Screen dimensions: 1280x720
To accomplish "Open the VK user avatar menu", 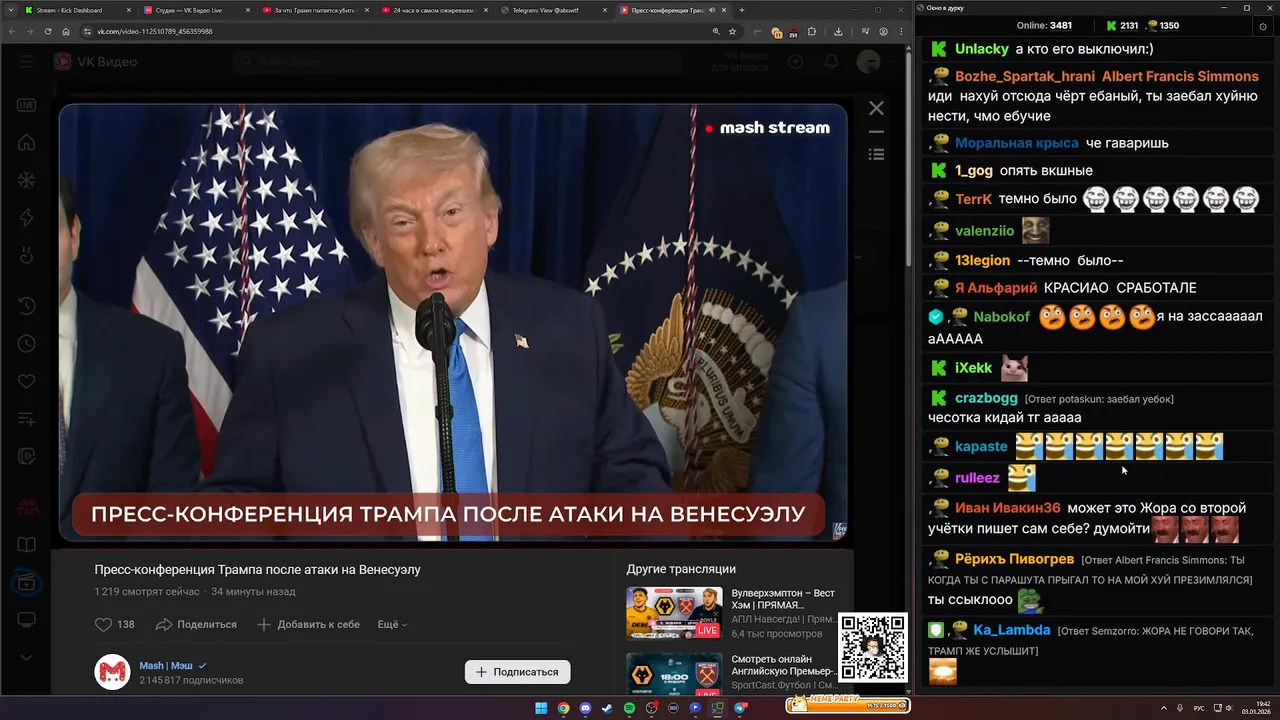I will (x=868, y=62).
